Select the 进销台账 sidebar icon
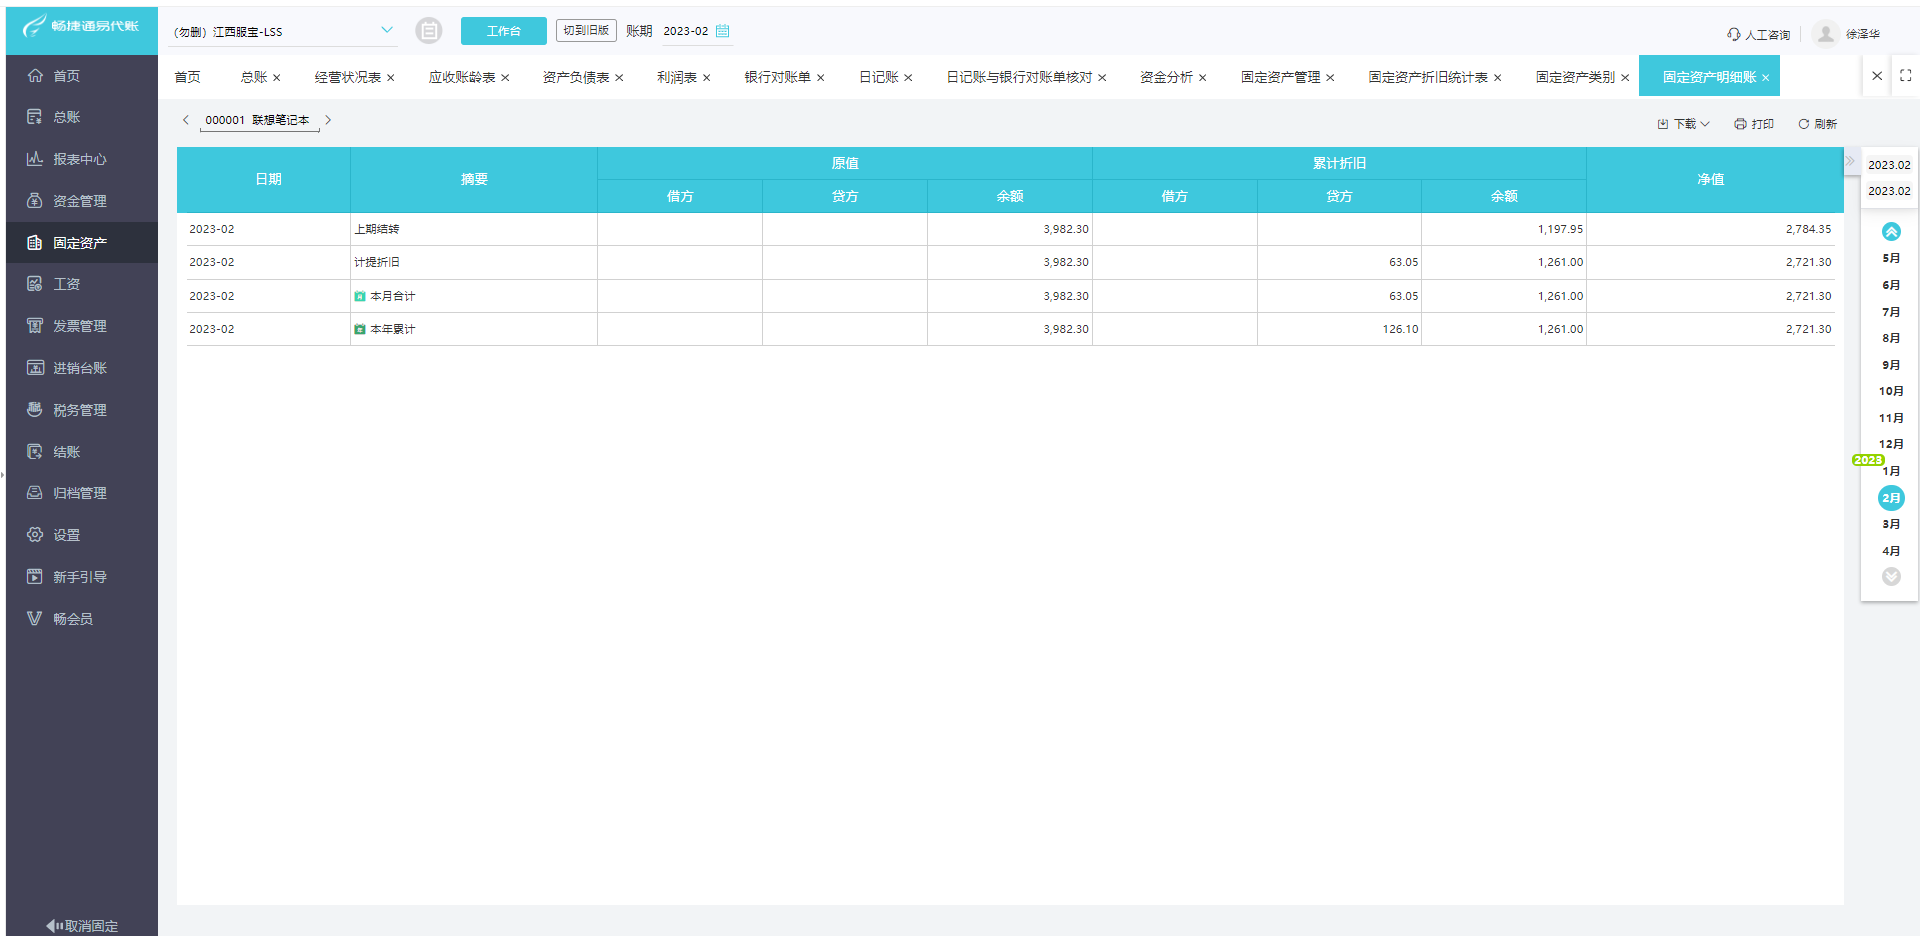This screenshot has width=1920, height=936. click(35, 367)
